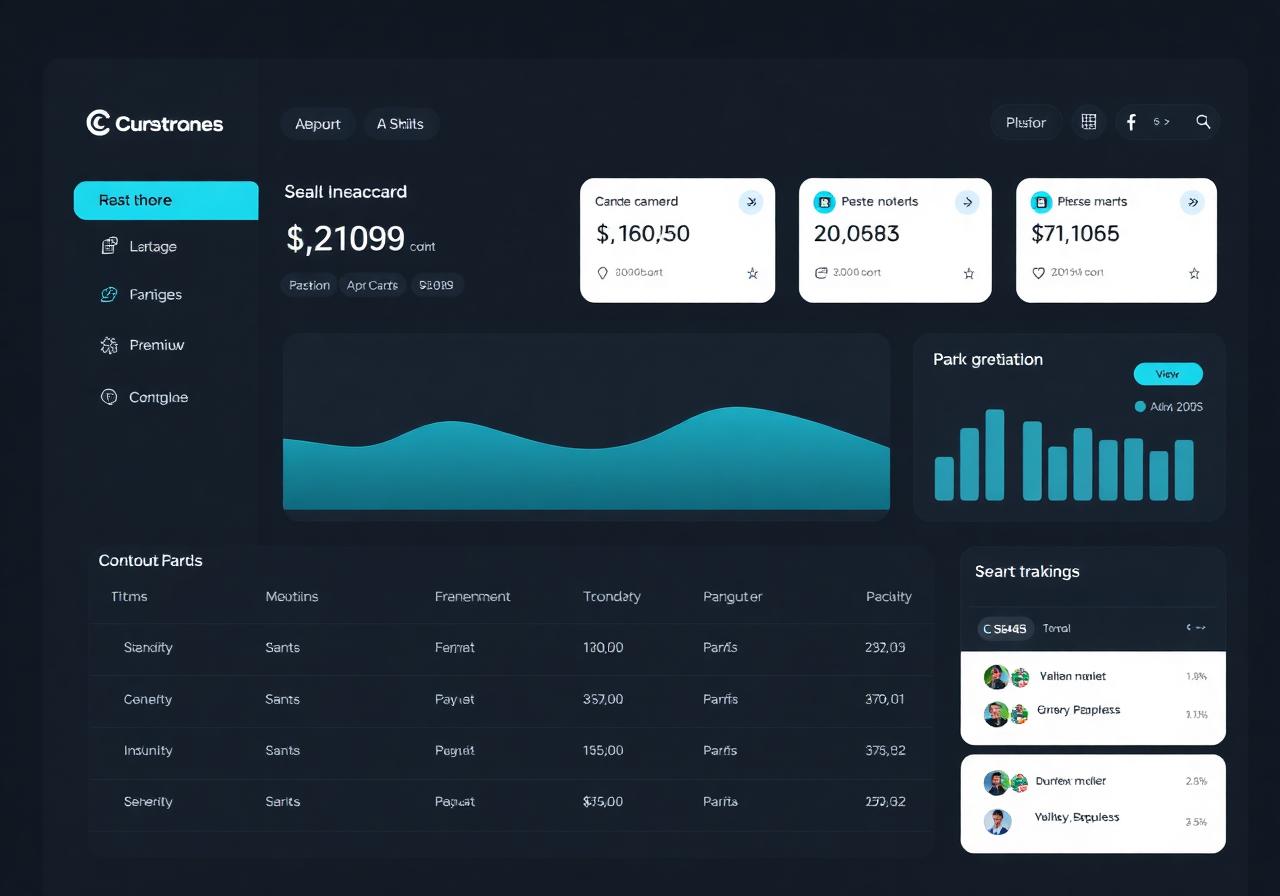Click the avatar next to Yolkey Expuless
The width and height of the screenshot is (1280, 896).
(997, 822)
